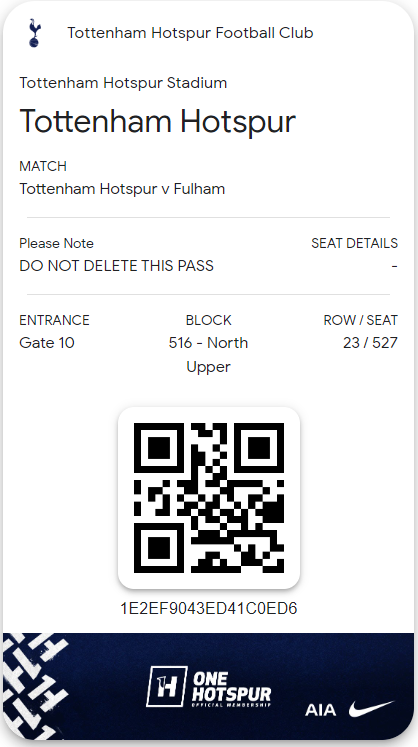This screenshot has height=747, width=418.
Task: Click the Tottenham Hotspur Stadium venue label
Action: [x=123, y=83]
